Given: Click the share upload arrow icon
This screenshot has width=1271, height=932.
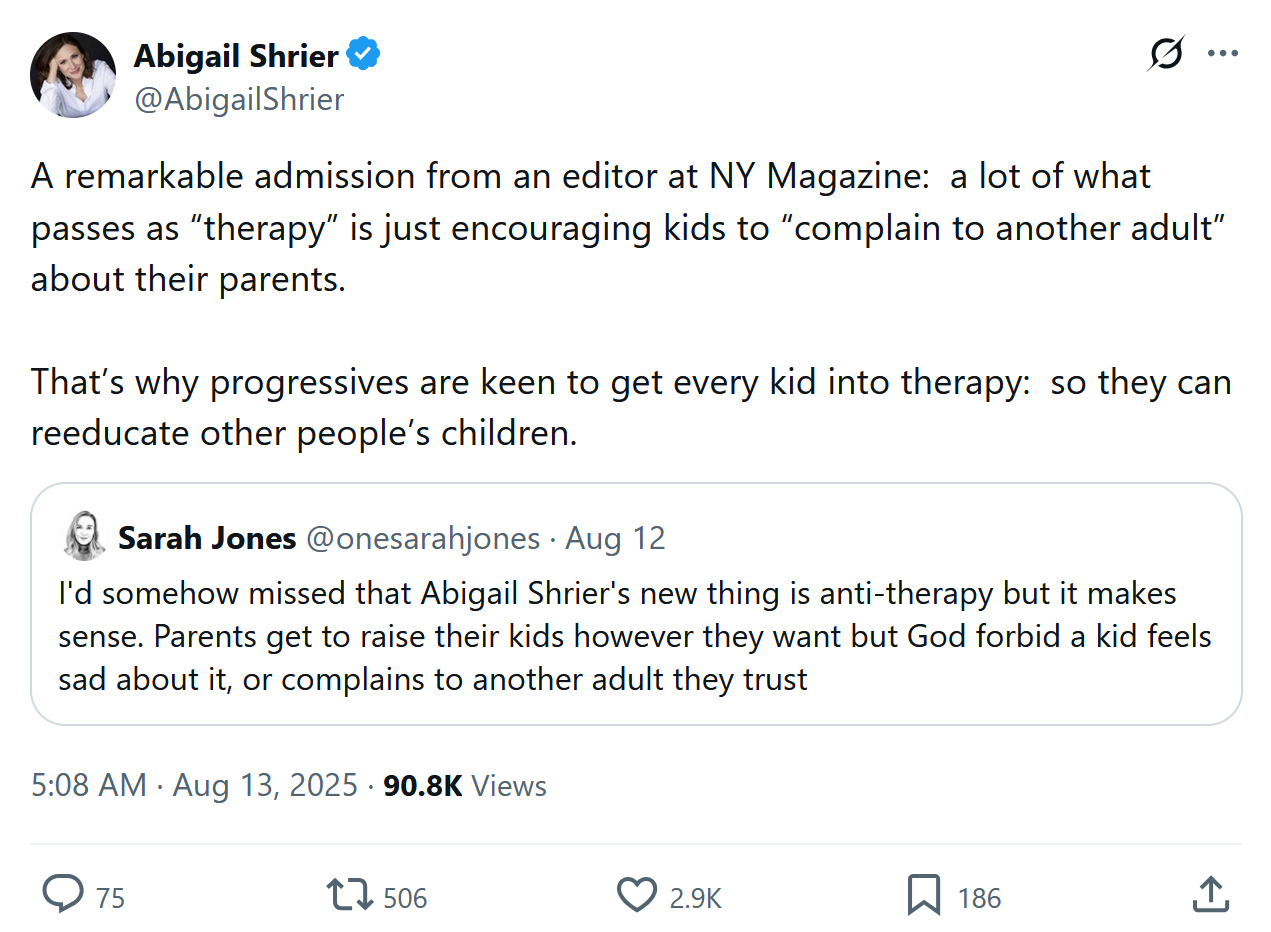Looking at the screenshot, I should point(1210,895).
